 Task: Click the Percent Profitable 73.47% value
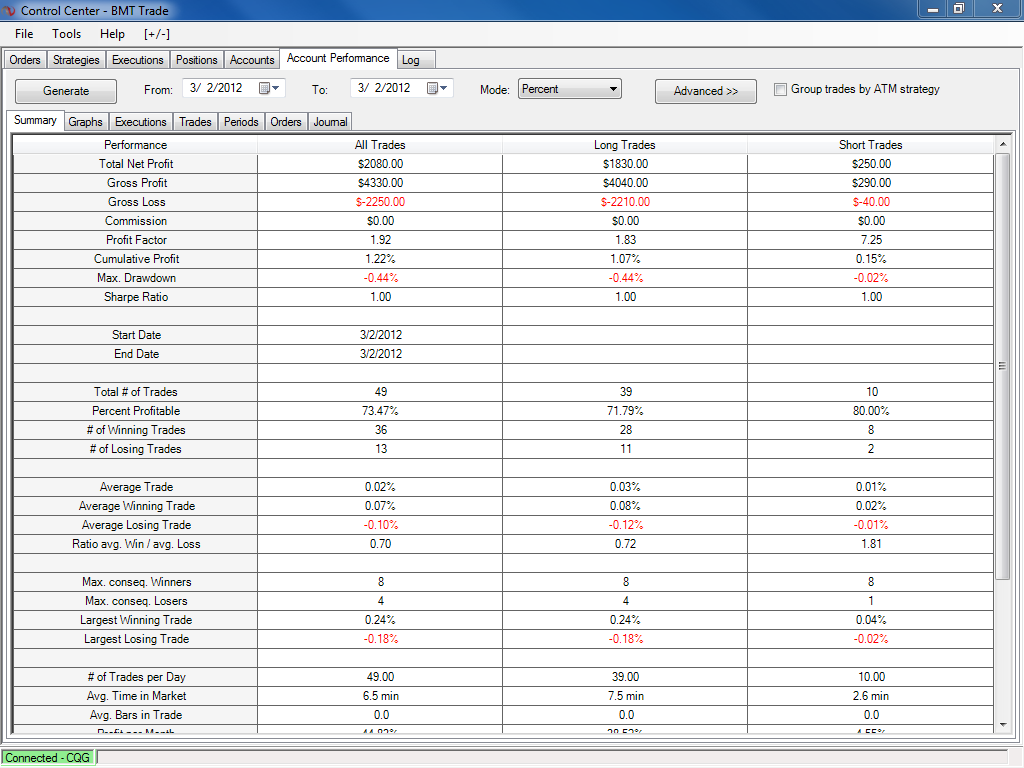[380, 411]
